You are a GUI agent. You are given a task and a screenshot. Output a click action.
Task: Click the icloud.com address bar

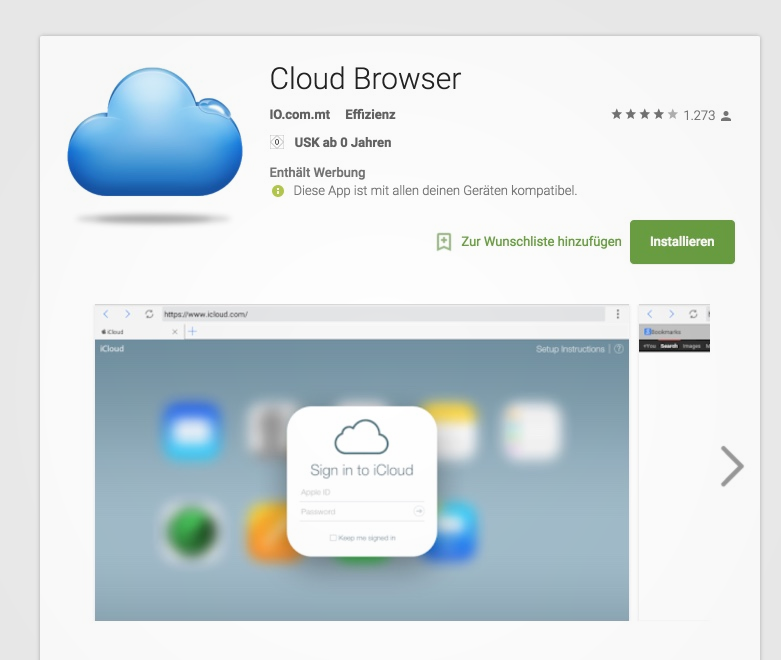[384, 314]
